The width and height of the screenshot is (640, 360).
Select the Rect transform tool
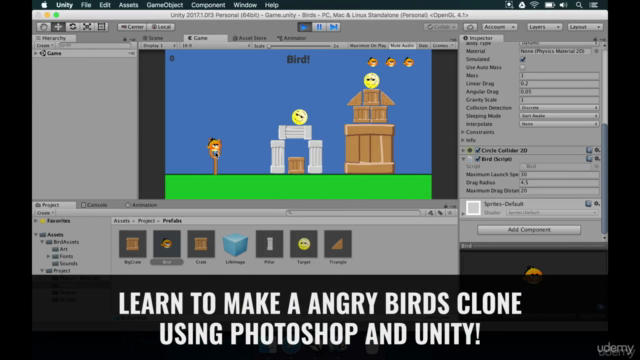click(x=101, y=27)
